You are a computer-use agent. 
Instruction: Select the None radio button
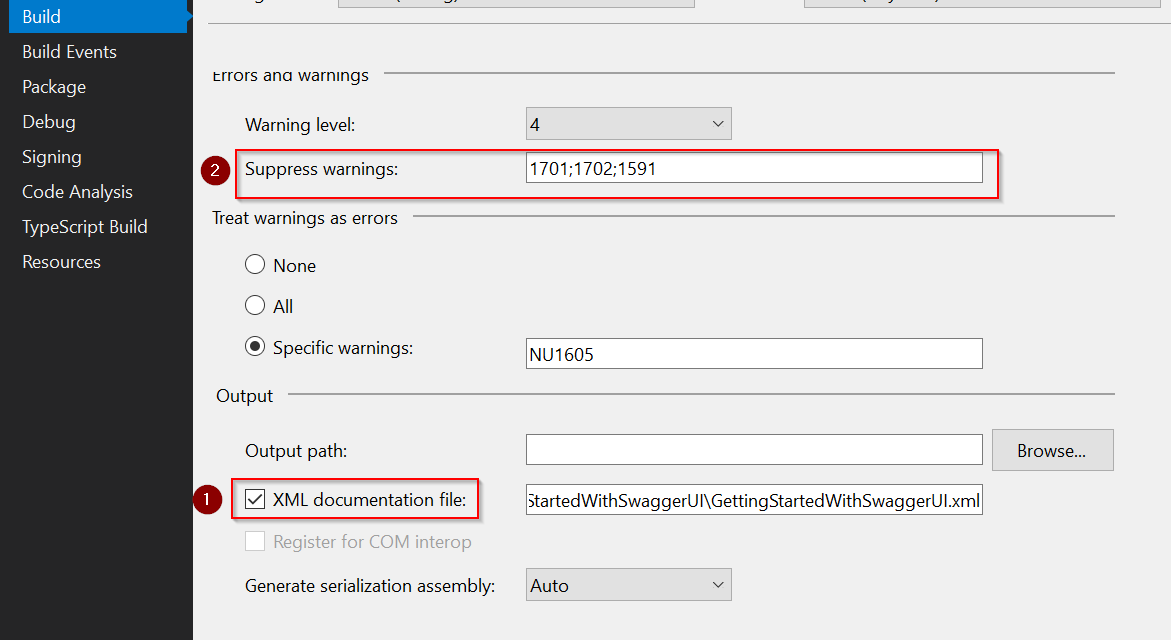[x=256, y=266]
